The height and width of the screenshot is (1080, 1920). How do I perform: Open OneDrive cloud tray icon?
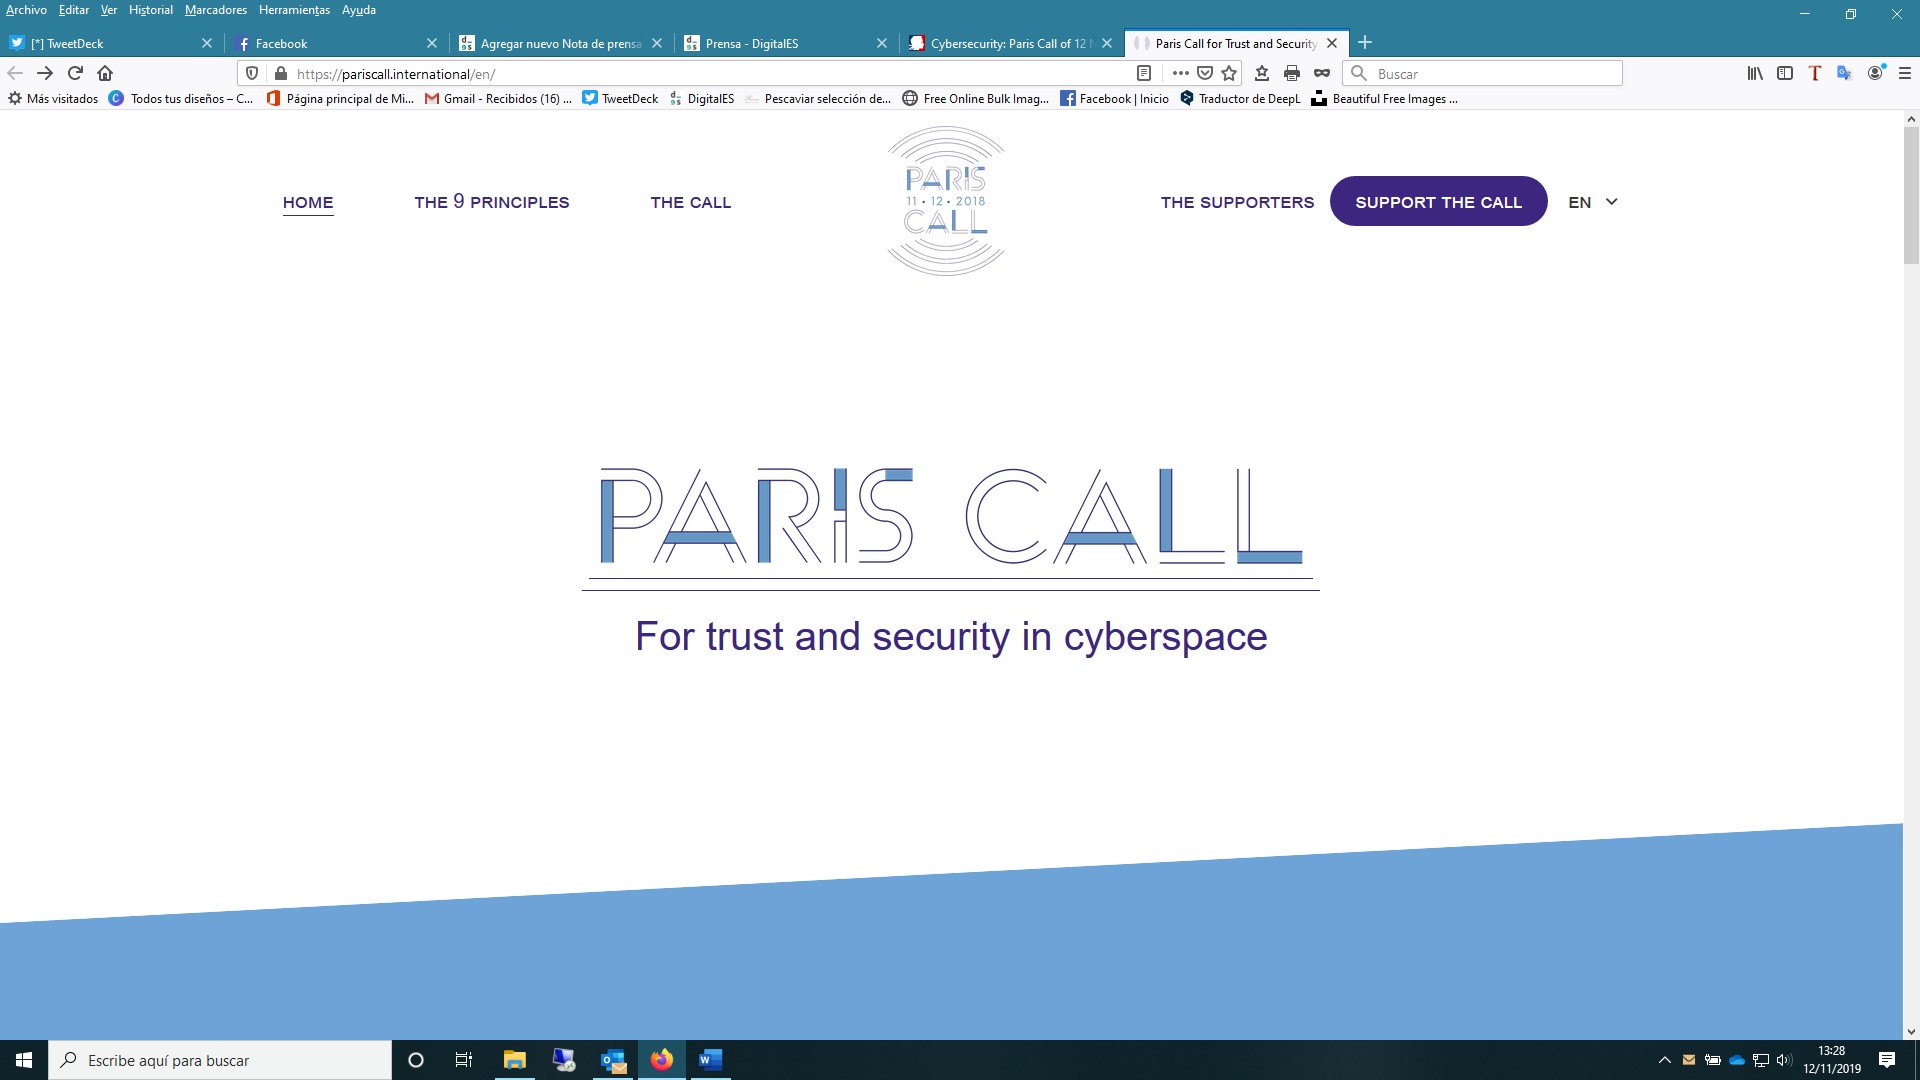pos(1737,1060)
